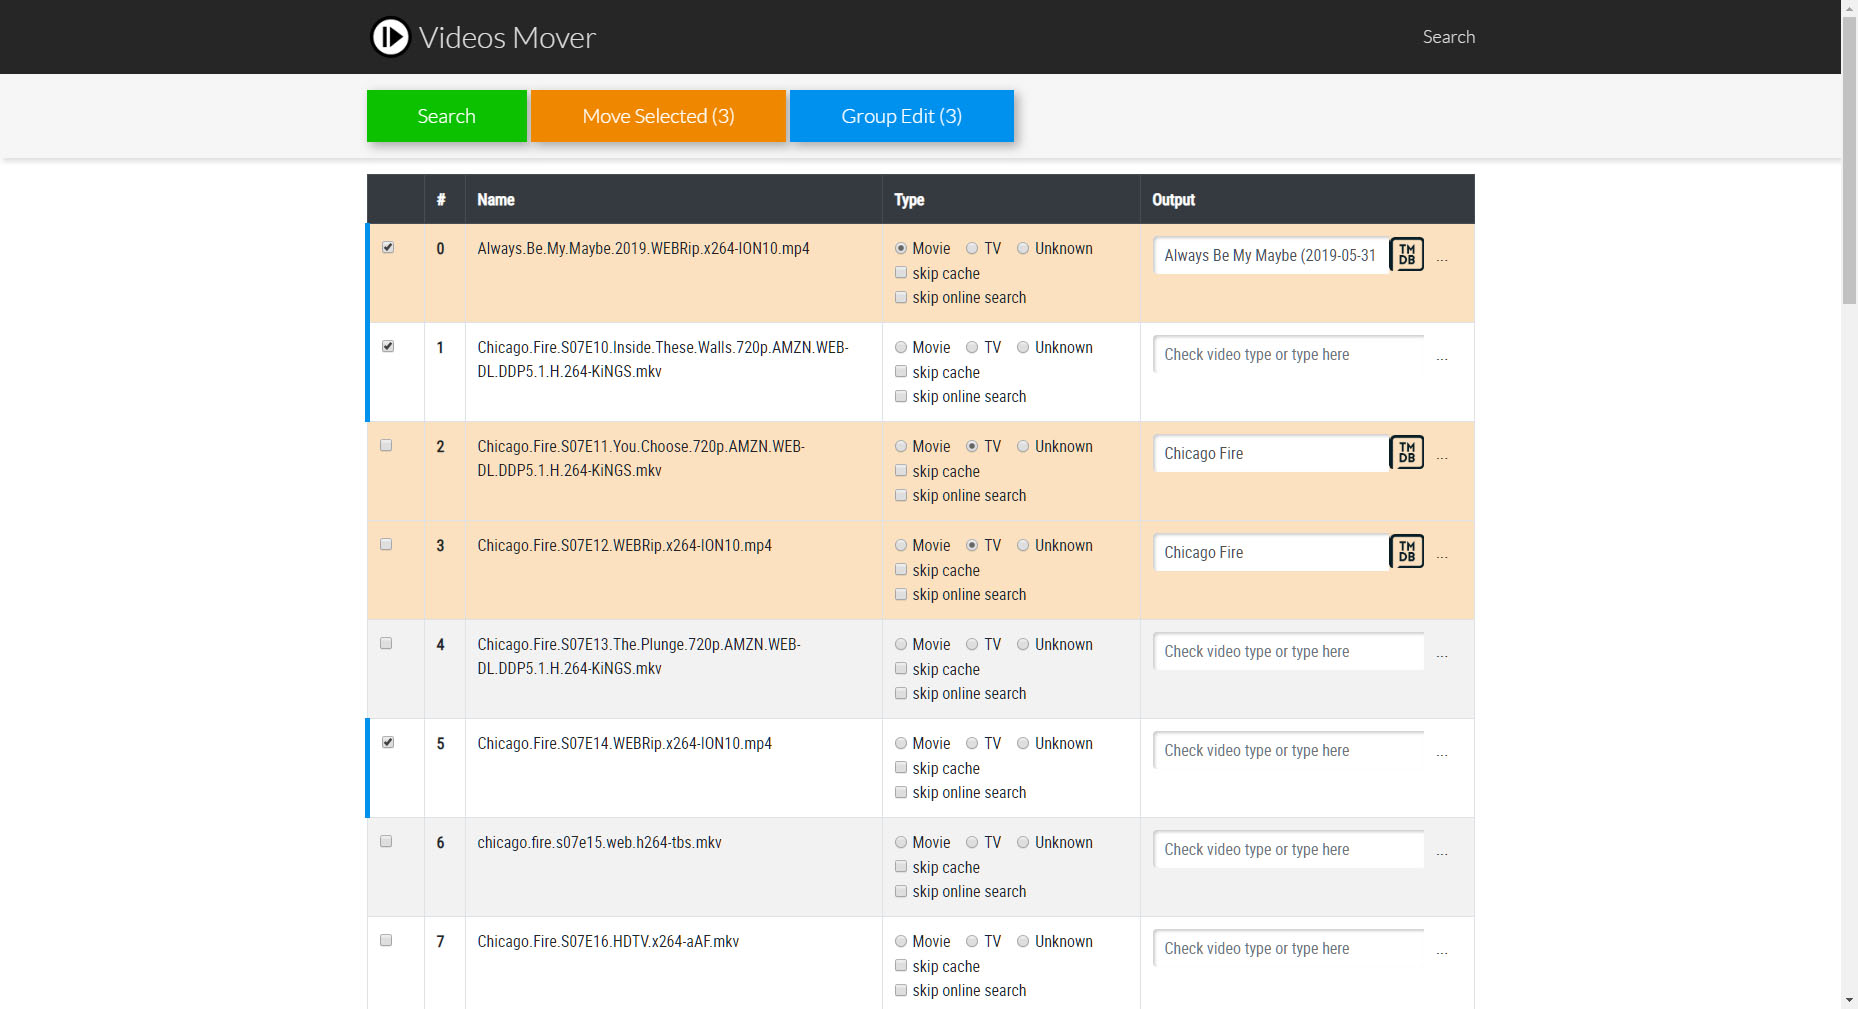The width and height of the screenshot is (1858, 1009).
Task: Click filename Always.Be.My.Maybe.2019.WEBRip.x264-ION10.mp4
Action: (643, 248)
